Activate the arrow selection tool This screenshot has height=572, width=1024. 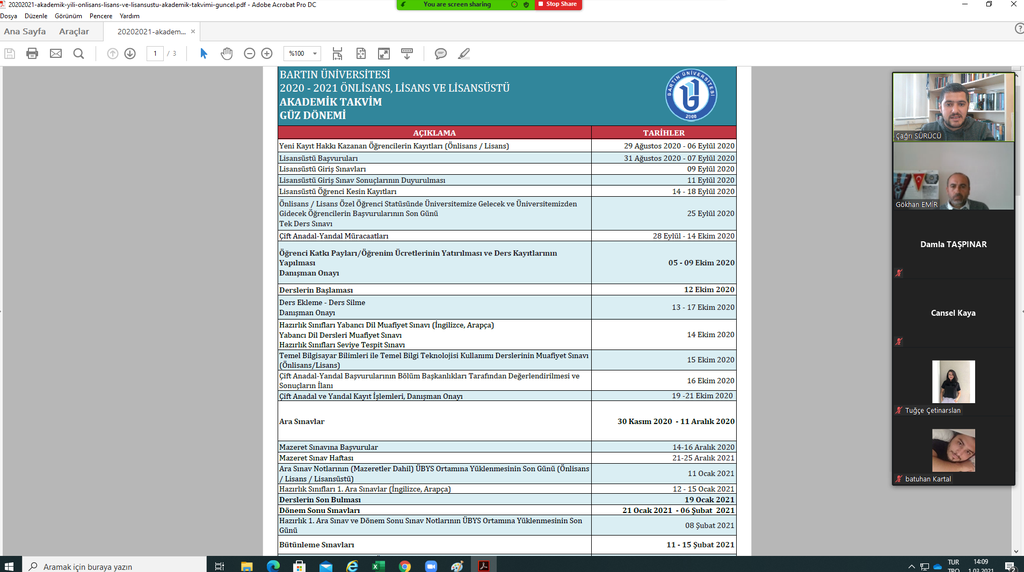point(204,53)
